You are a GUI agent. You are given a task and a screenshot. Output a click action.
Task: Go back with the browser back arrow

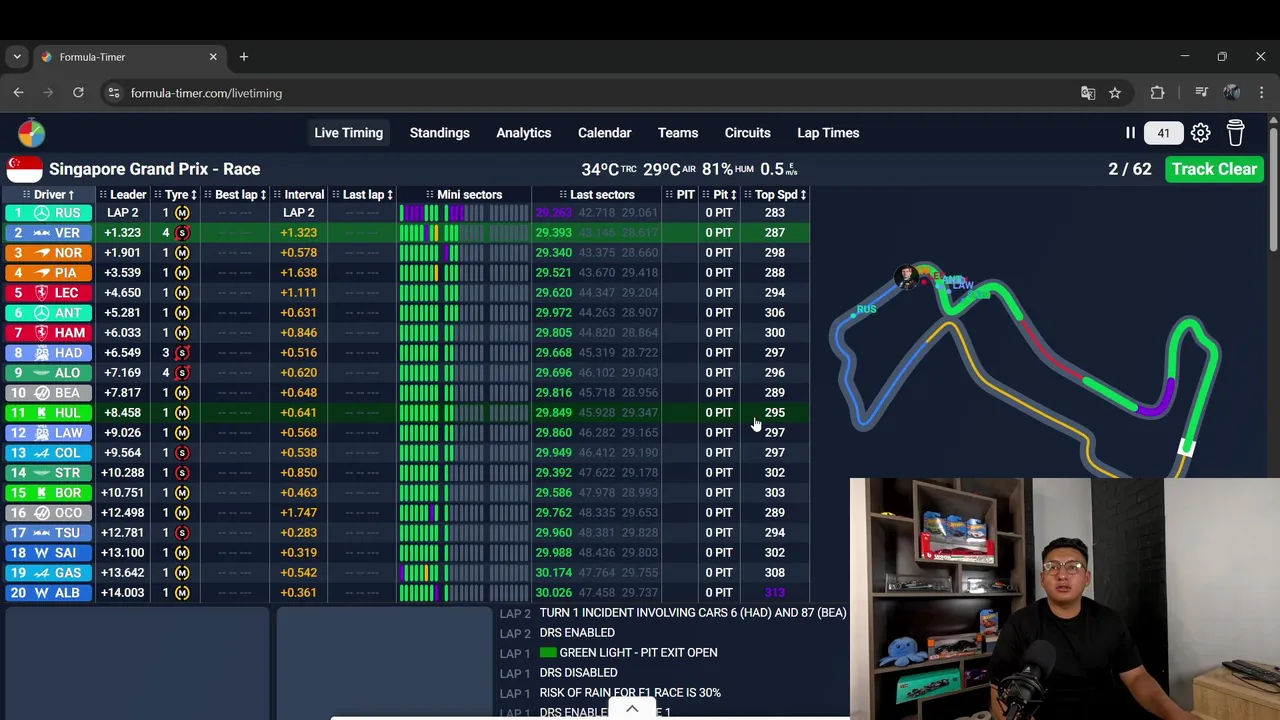[x=18, y=93]
